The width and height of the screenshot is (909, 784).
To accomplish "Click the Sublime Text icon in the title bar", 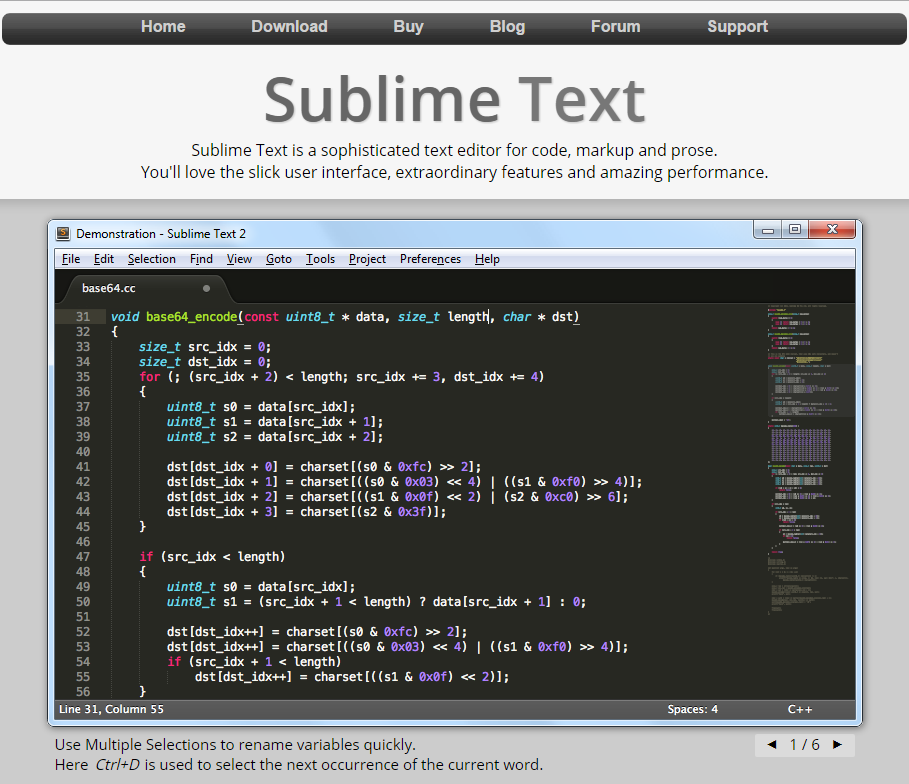I will tap(62, 233).
